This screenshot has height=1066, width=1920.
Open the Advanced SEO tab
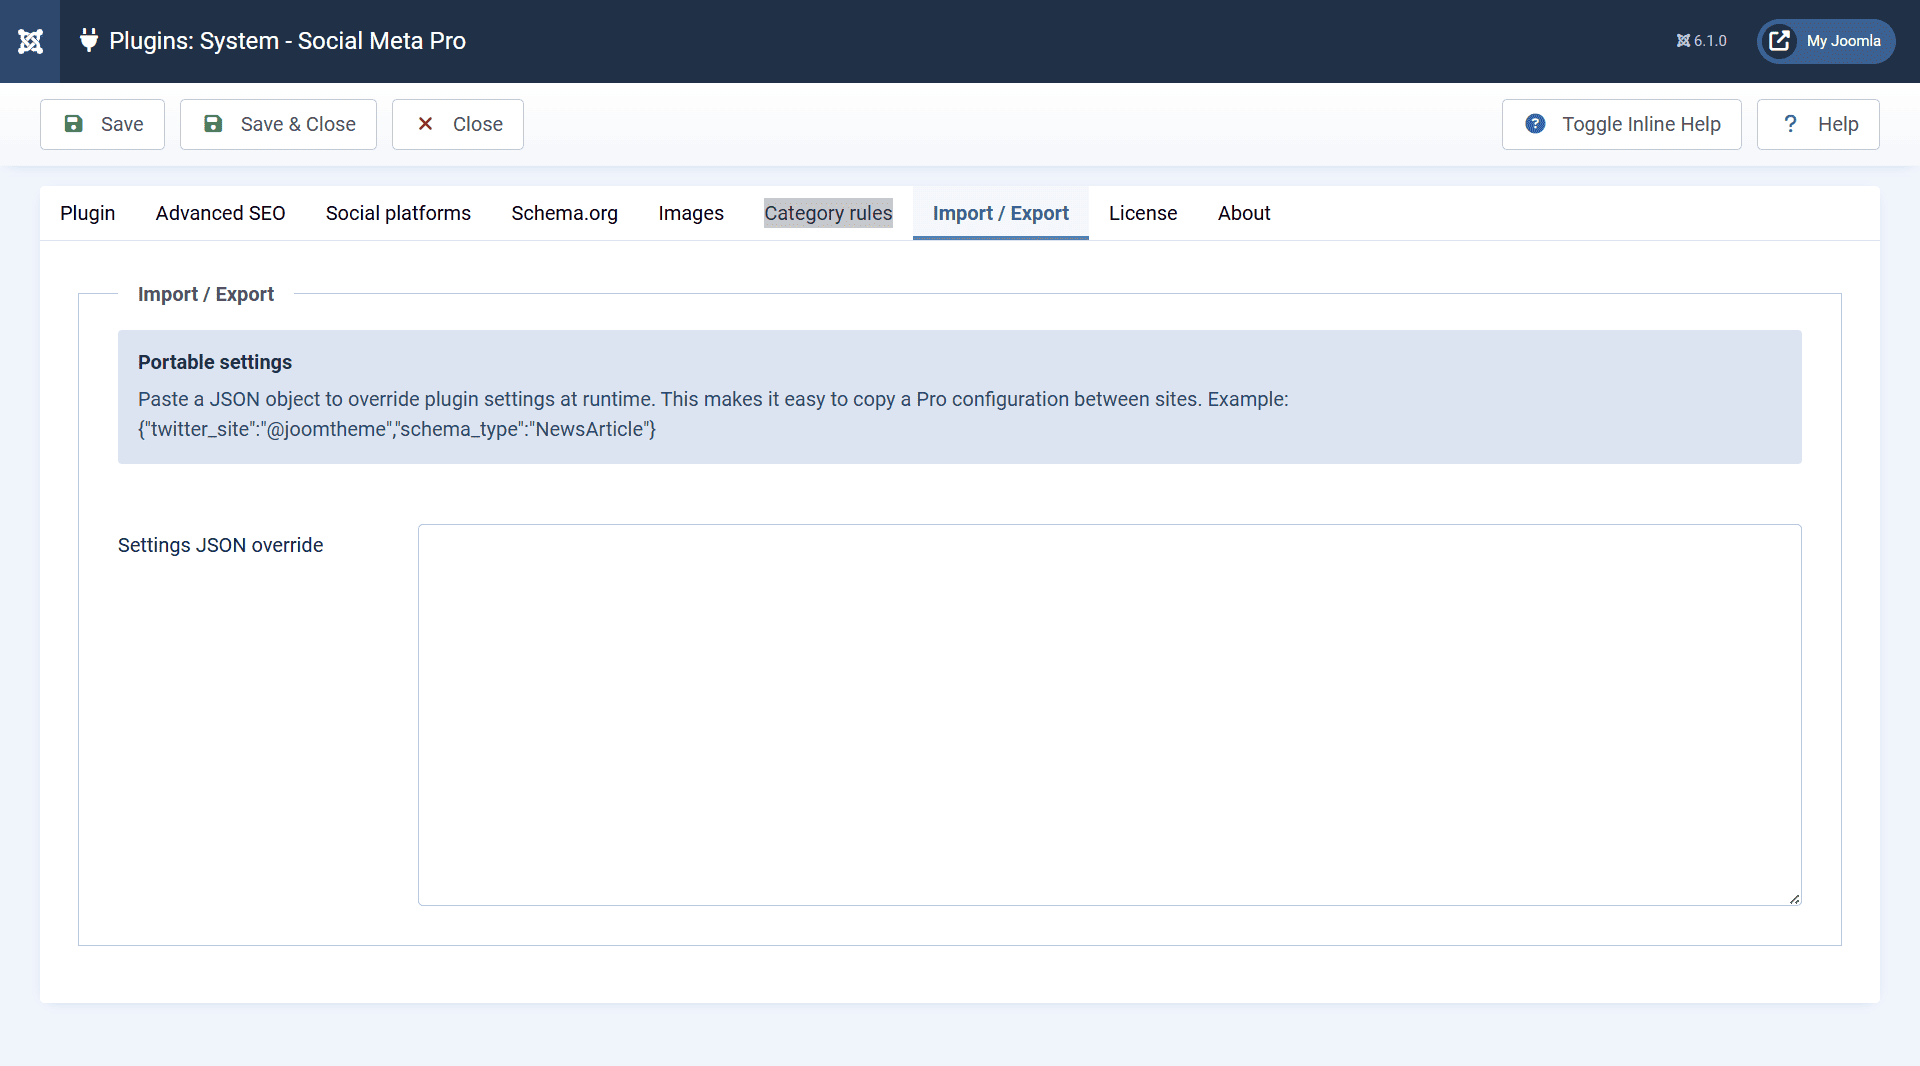click(x=220, y=213)
